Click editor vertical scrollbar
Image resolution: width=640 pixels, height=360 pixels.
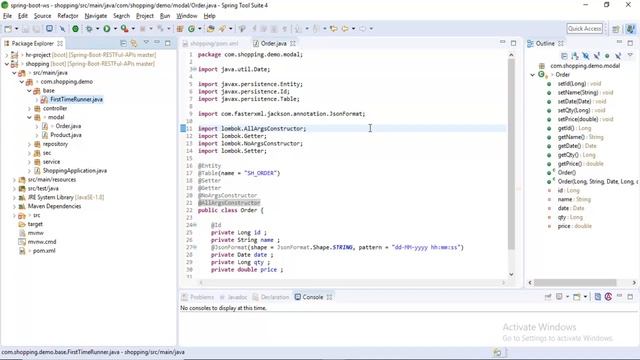(x=511, y=155)
